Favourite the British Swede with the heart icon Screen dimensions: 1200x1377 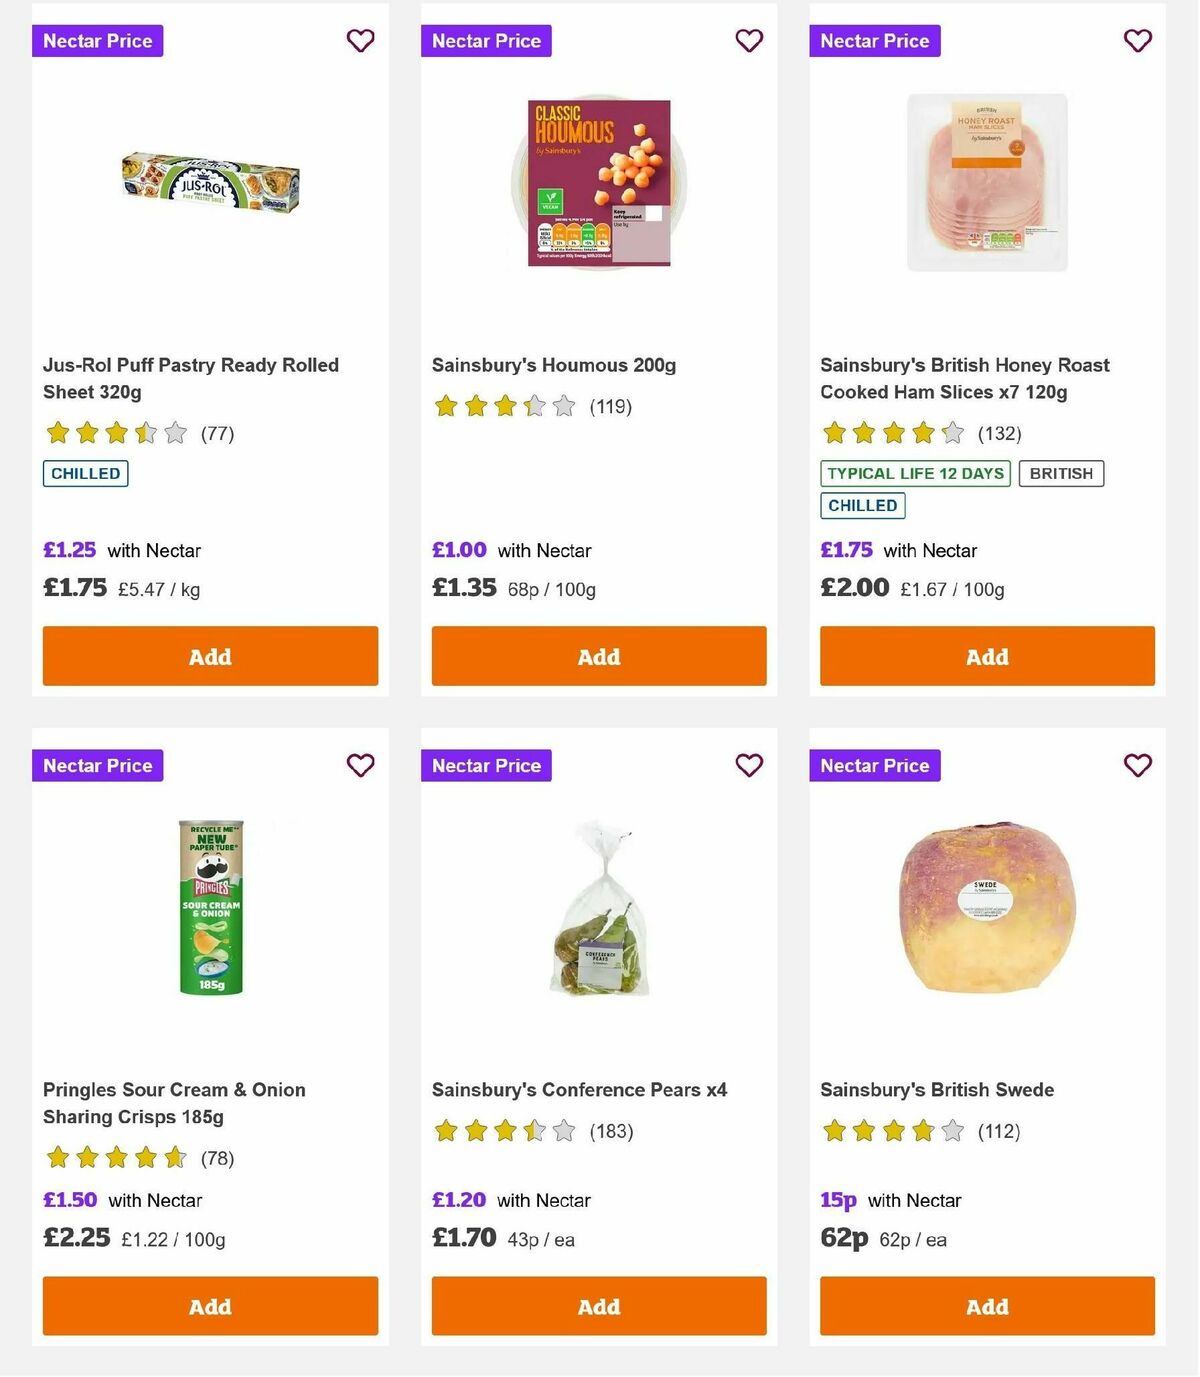(x=1138, y=765)
